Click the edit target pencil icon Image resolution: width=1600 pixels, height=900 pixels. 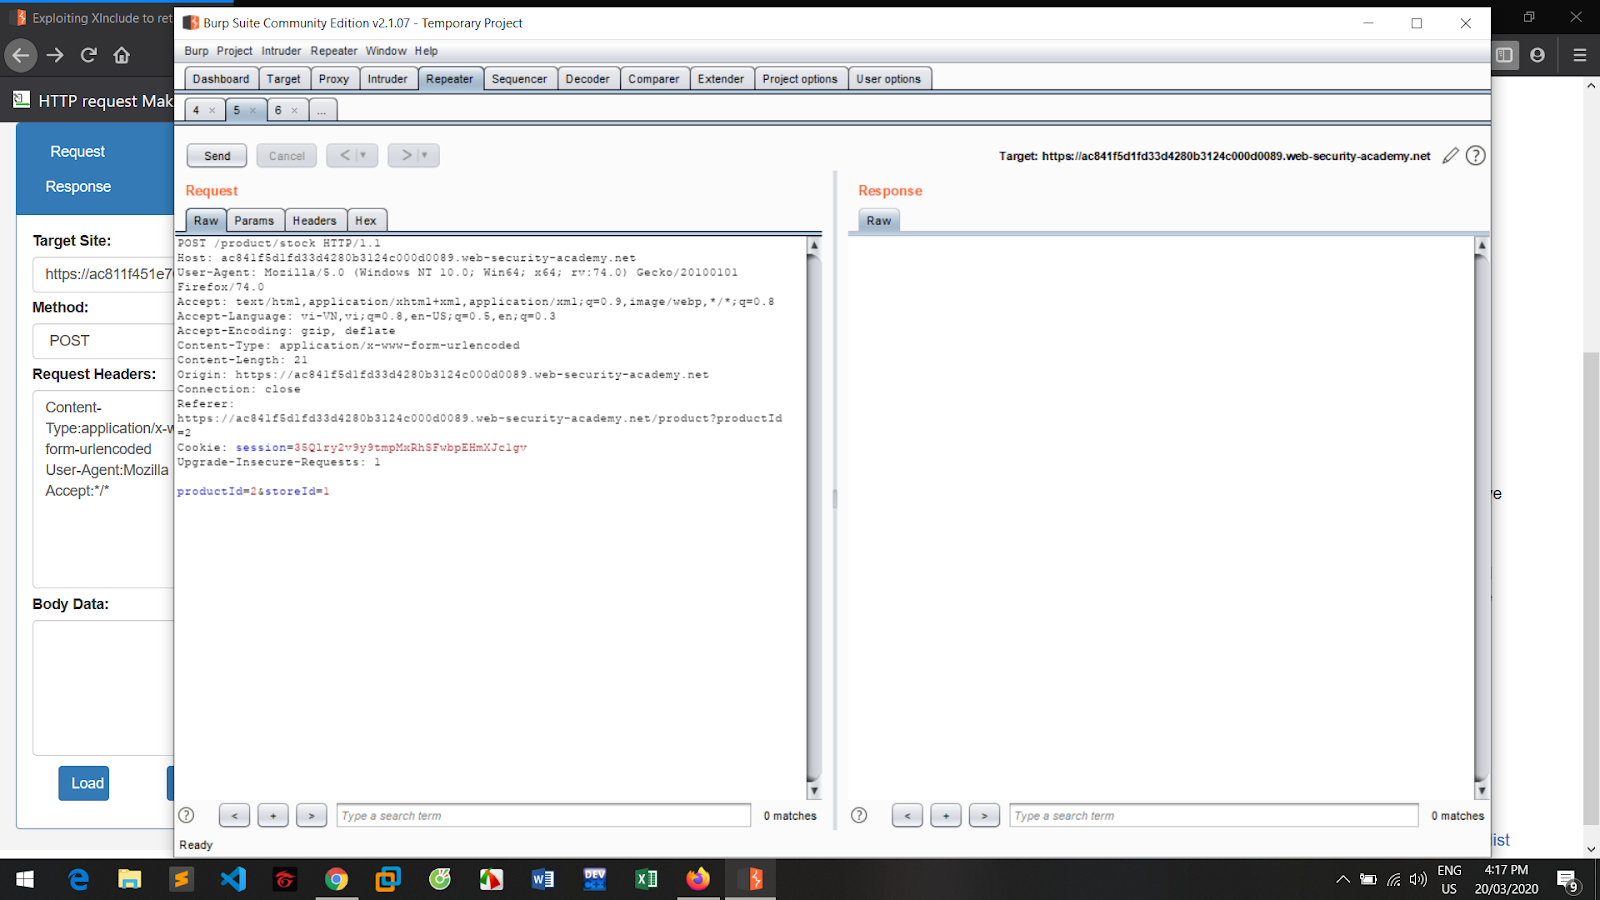[1450, 156]
